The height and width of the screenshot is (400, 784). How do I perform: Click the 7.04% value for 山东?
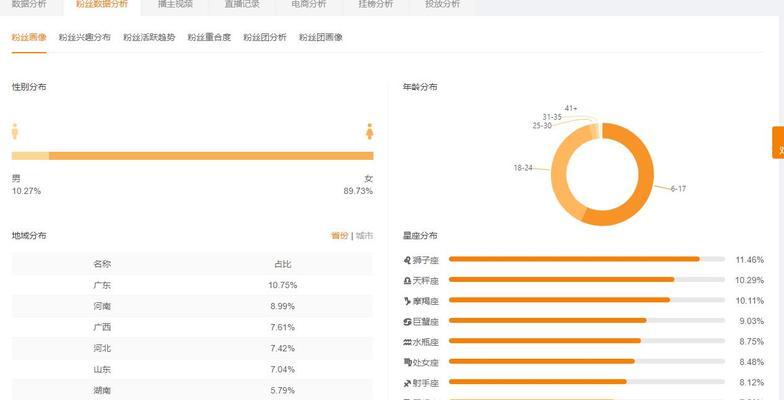click(x=282, y=370)
